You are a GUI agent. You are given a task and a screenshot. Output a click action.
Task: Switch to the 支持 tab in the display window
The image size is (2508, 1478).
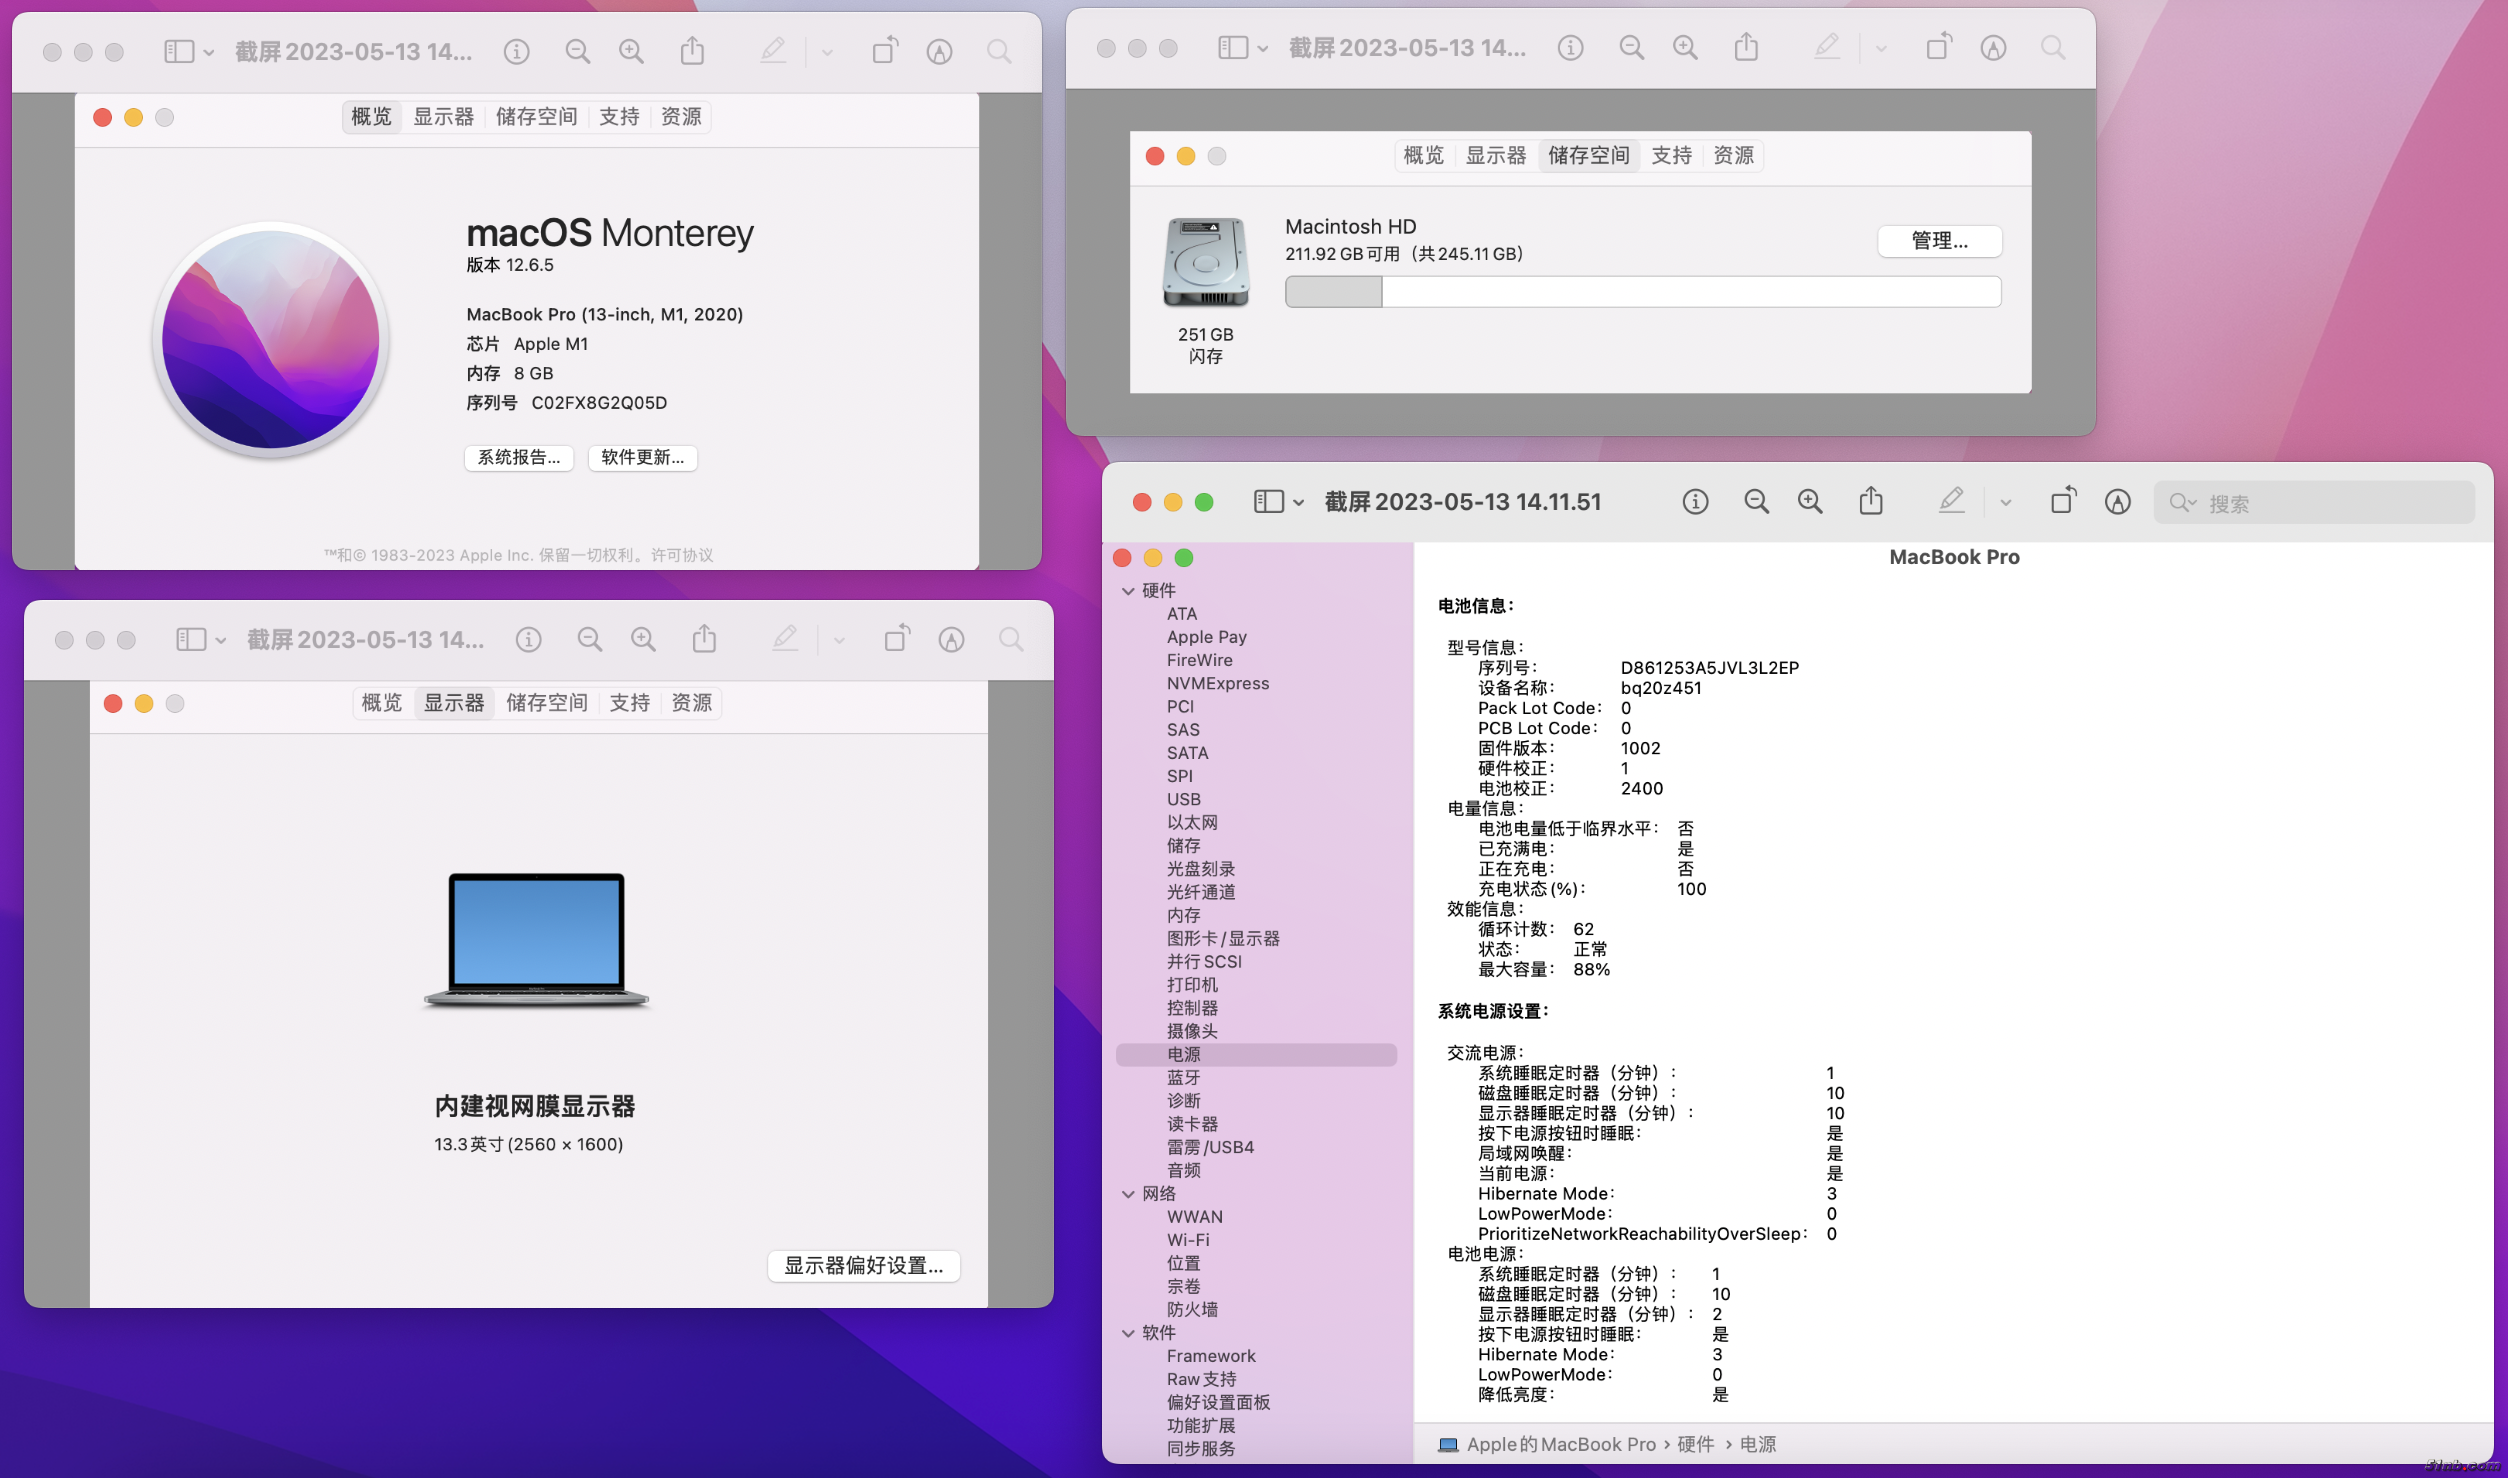(629, 703)
